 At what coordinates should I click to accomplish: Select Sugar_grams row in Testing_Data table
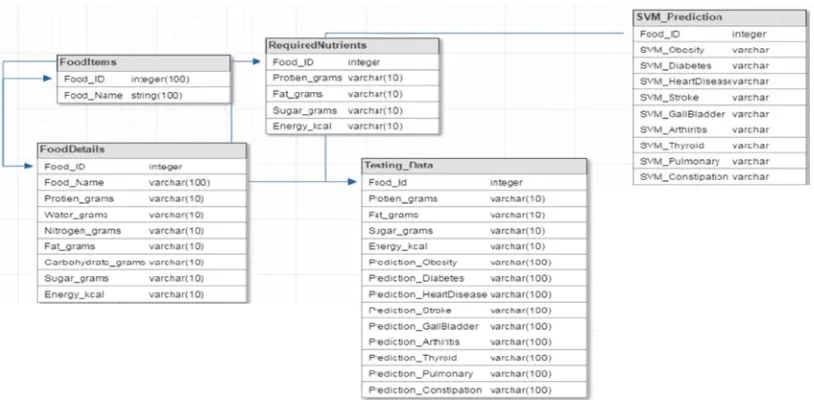point(474,230)
